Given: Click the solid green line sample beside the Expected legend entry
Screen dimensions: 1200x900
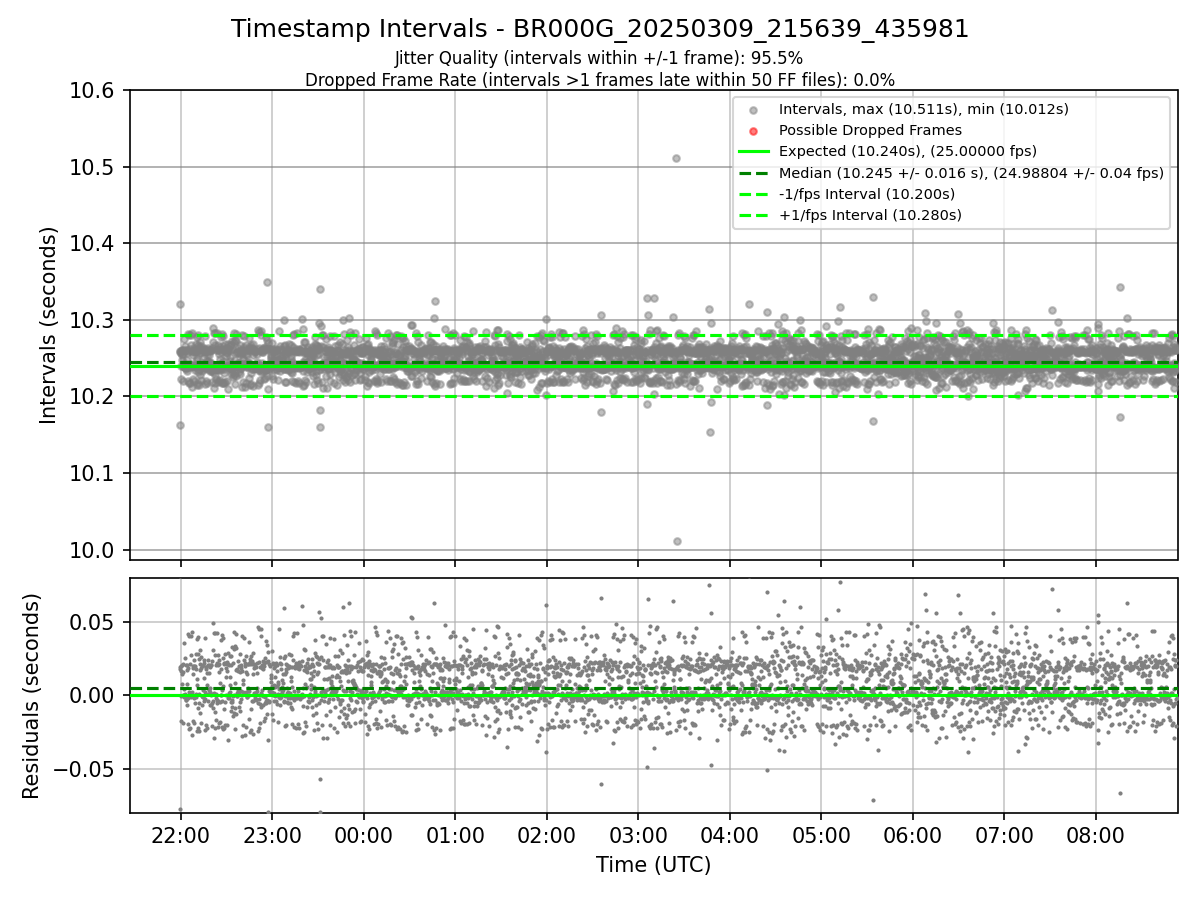Looking at the screenshot, I should coord(754,151).
